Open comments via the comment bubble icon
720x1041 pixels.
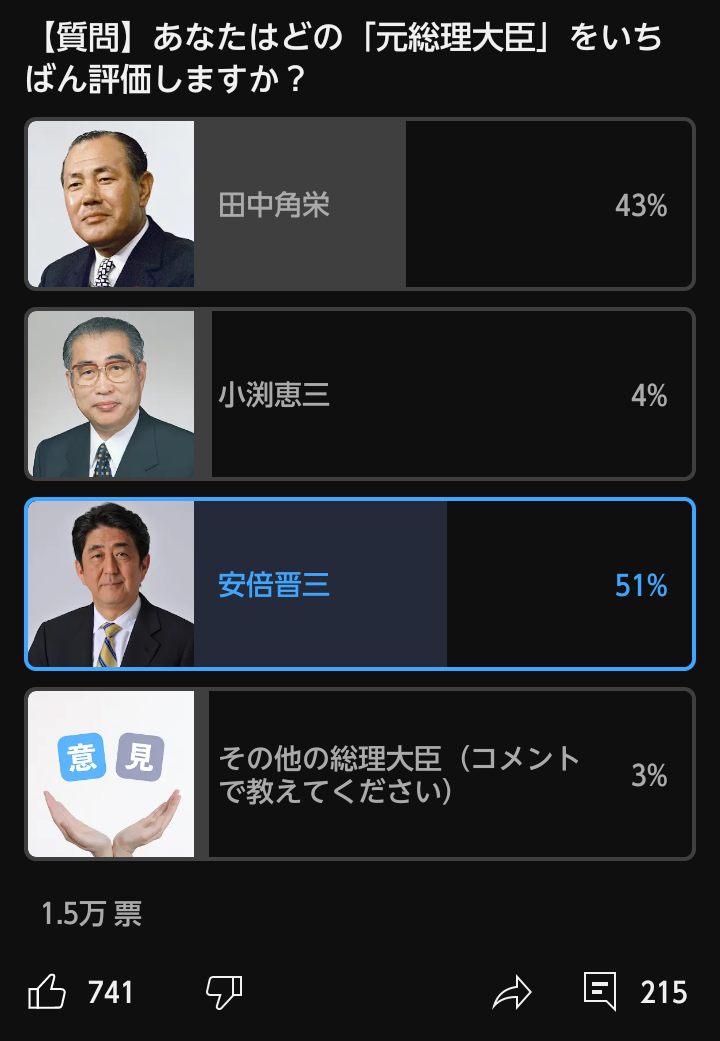[600, 992]
